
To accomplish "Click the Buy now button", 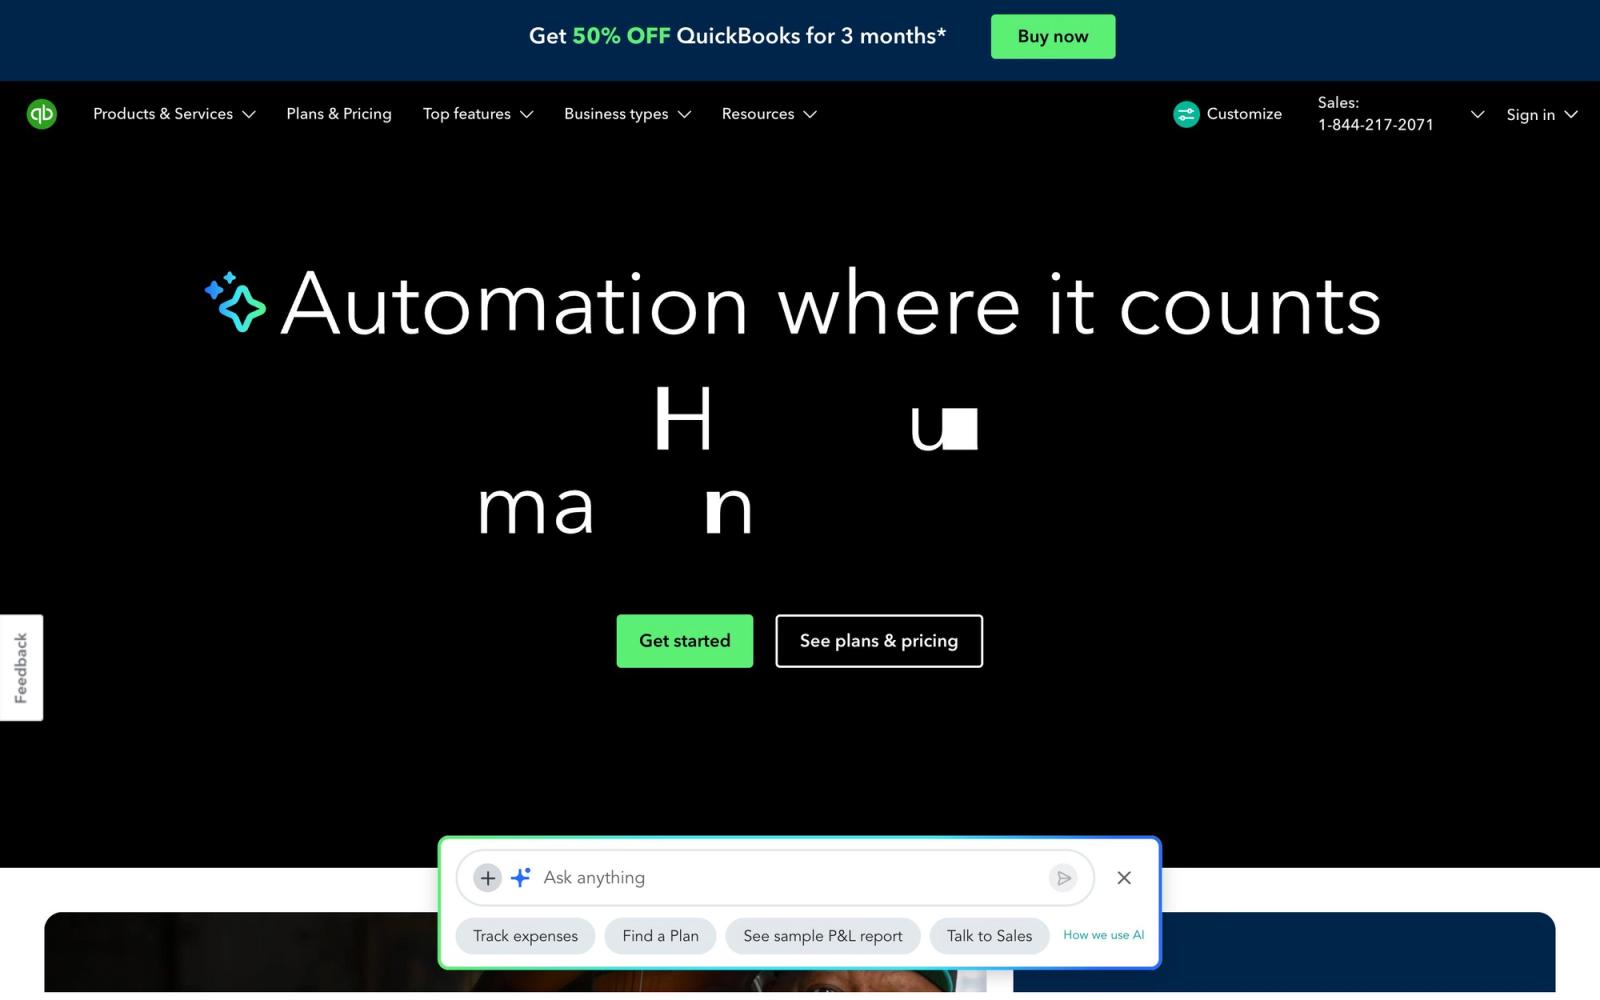I will (1053, 36).
